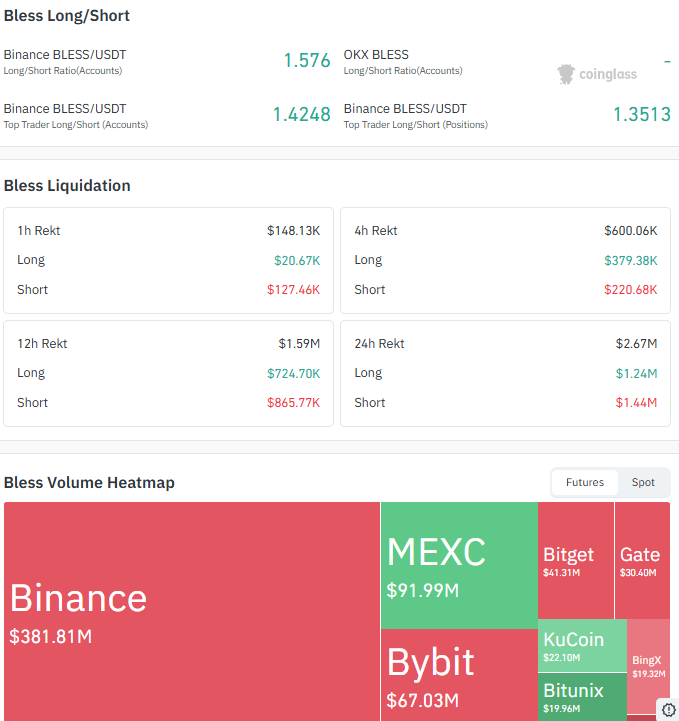
Task: Click 4h Long liquidation $379.38K
Action: [630, 261]
